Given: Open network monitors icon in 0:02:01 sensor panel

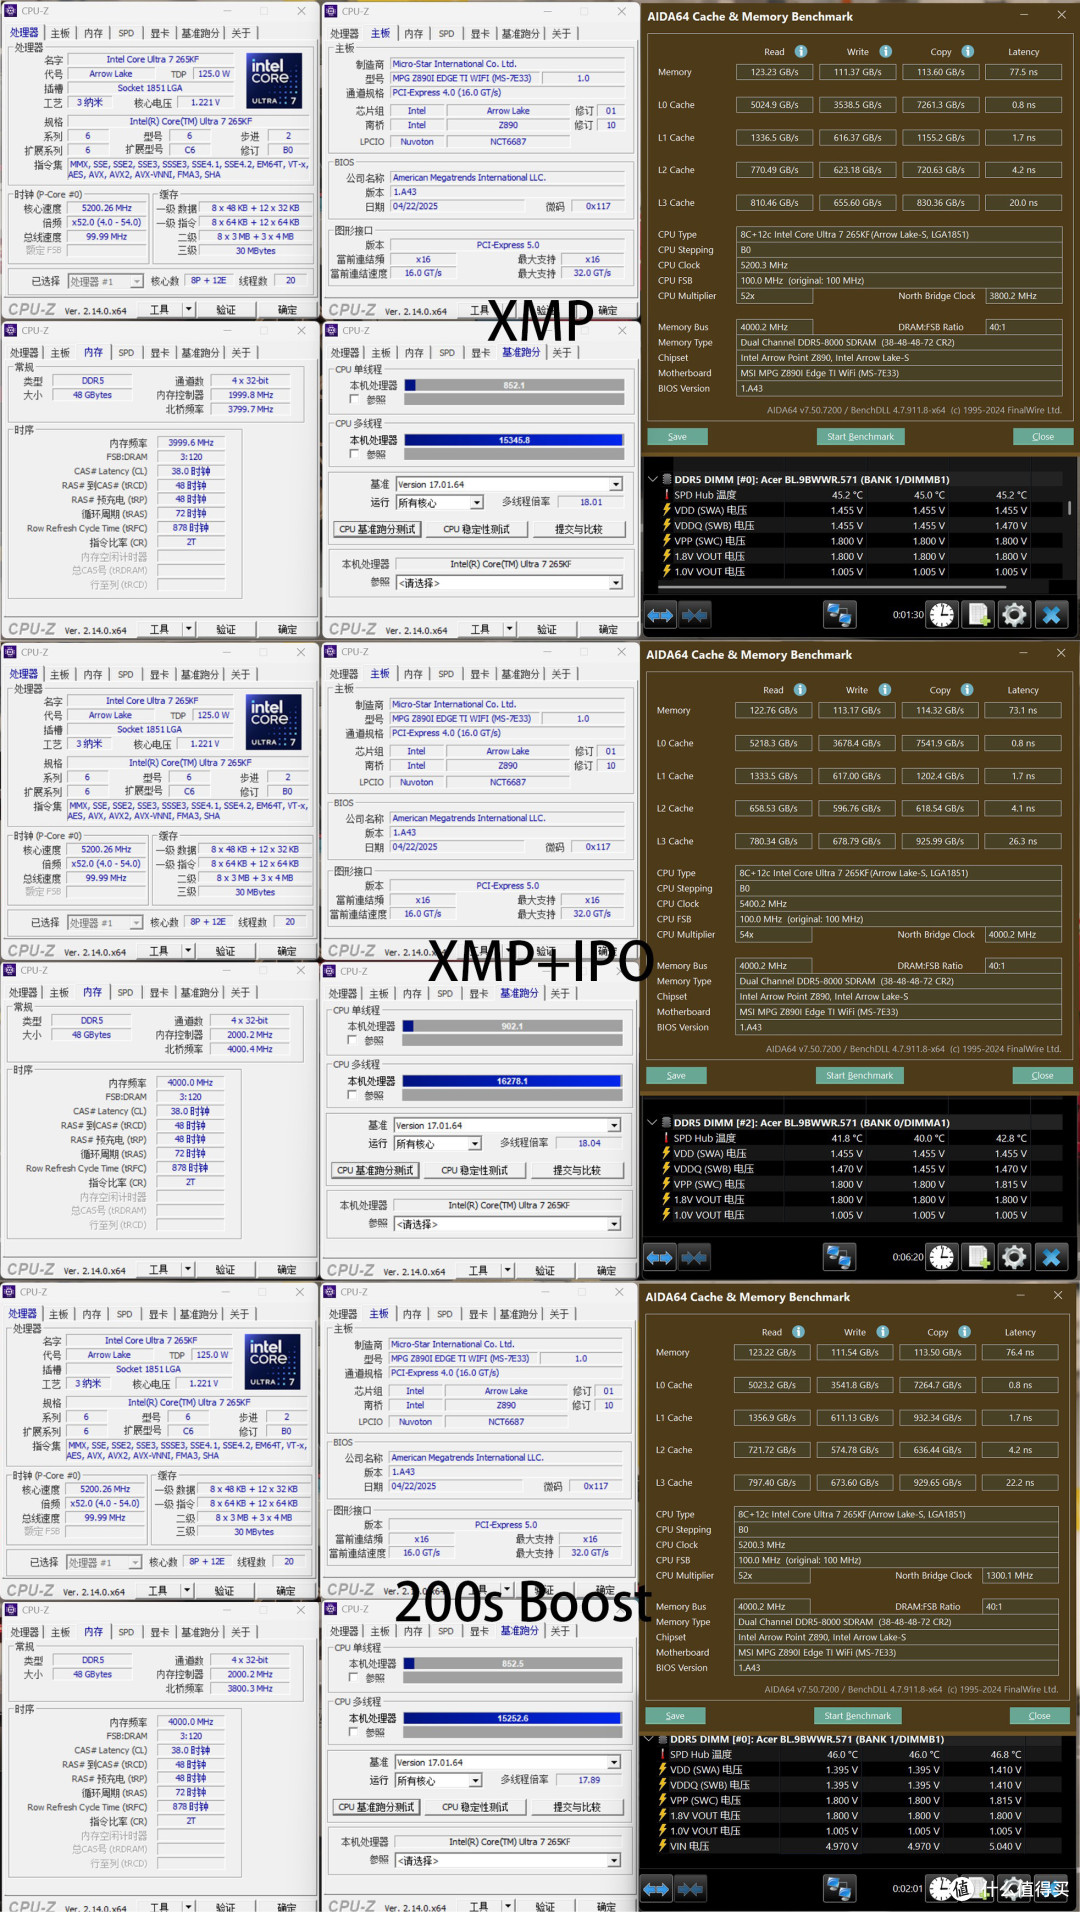Looking at the screenshot, I should point(839,1888).
